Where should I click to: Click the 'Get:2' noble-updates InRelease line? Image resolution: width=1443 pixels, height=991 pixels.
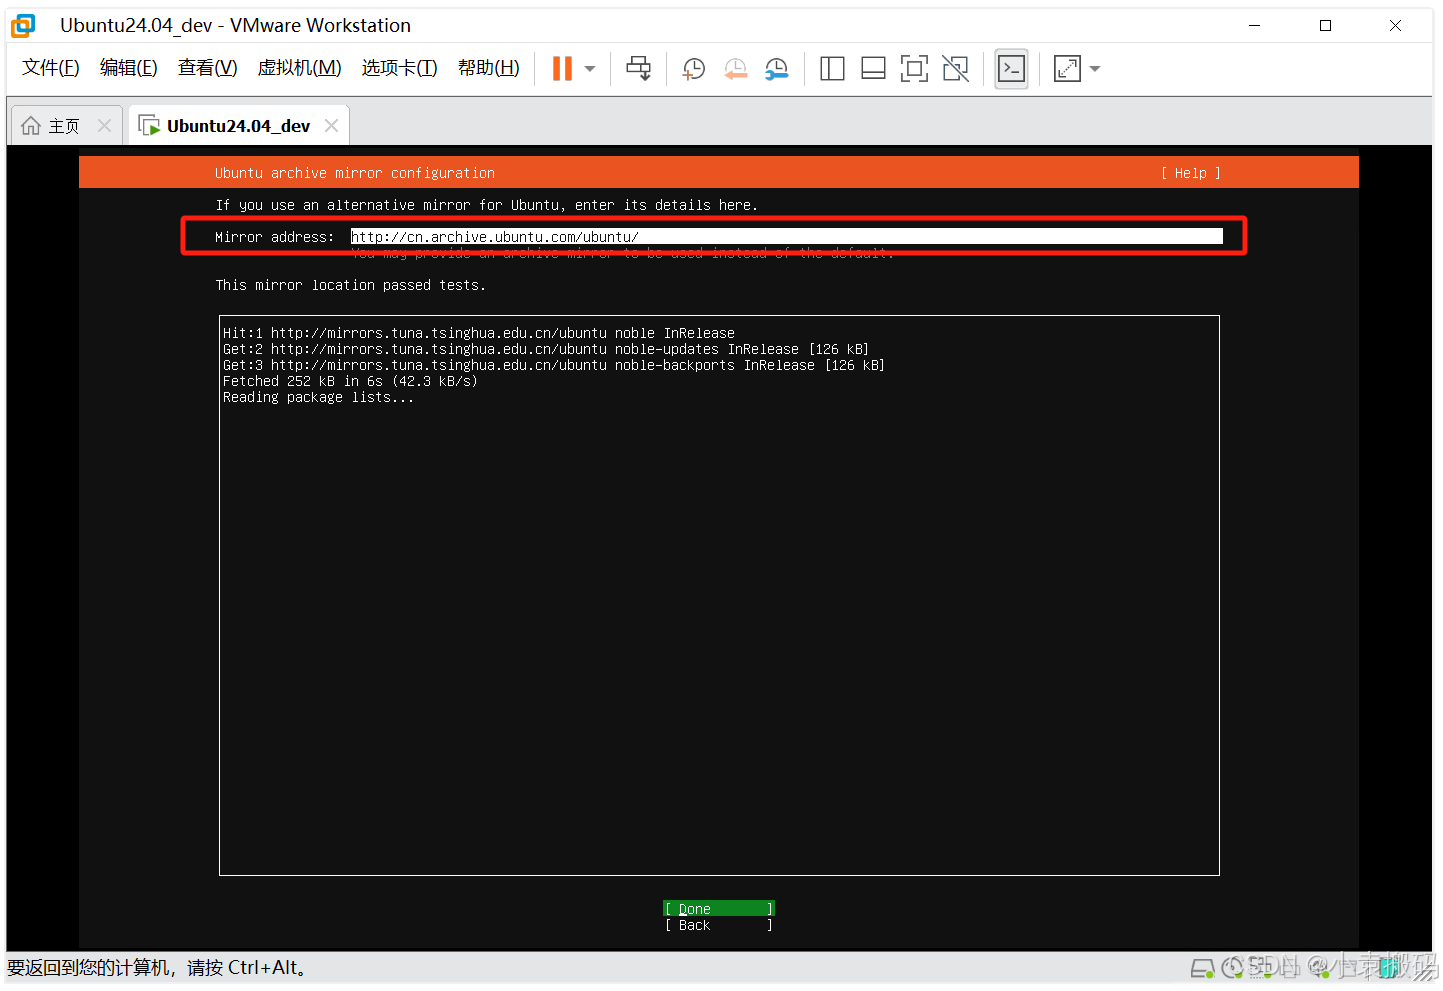[x=546, y=349]
